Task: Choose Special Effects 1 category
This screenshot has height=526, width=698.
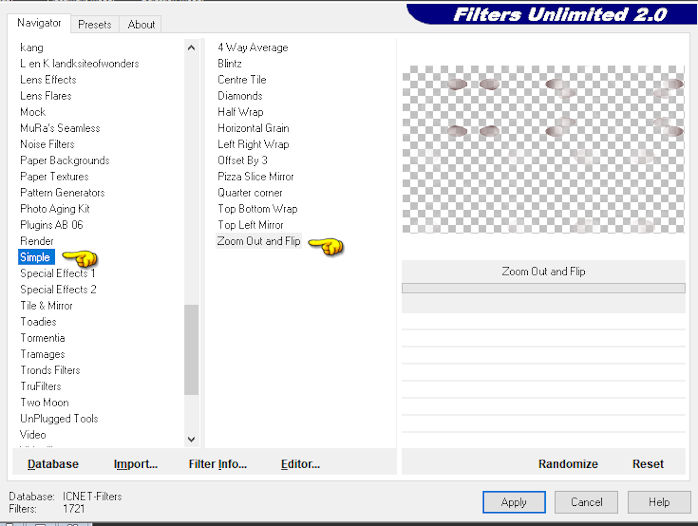Action: 57,273
